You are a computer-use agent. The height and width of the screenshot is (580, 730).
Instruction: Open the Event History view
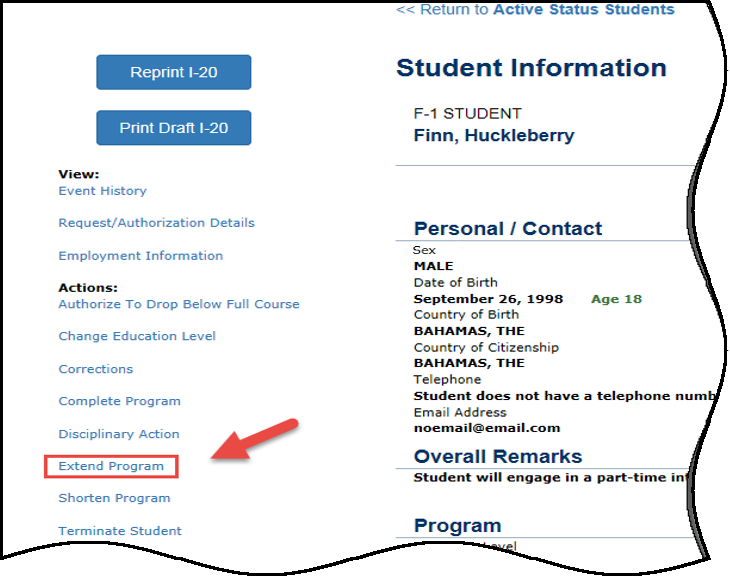coord(102,191)
